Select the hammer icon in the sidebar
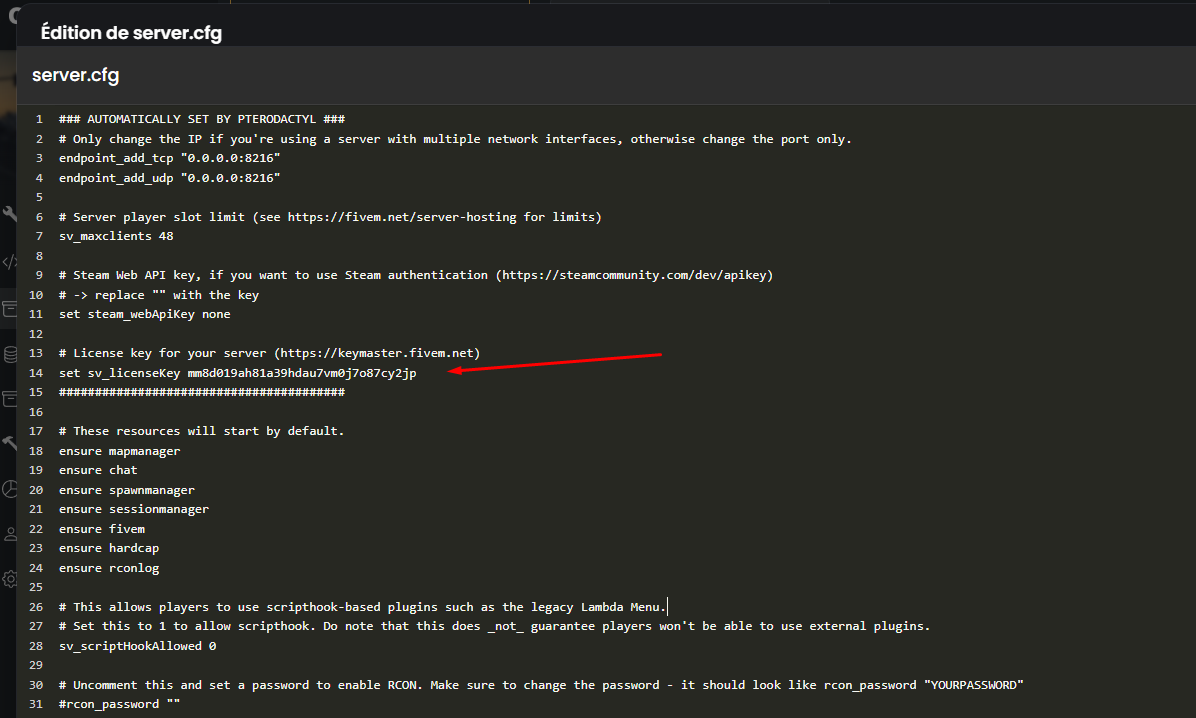Viewport: 1196px width, 718px height. coord(9,443)
